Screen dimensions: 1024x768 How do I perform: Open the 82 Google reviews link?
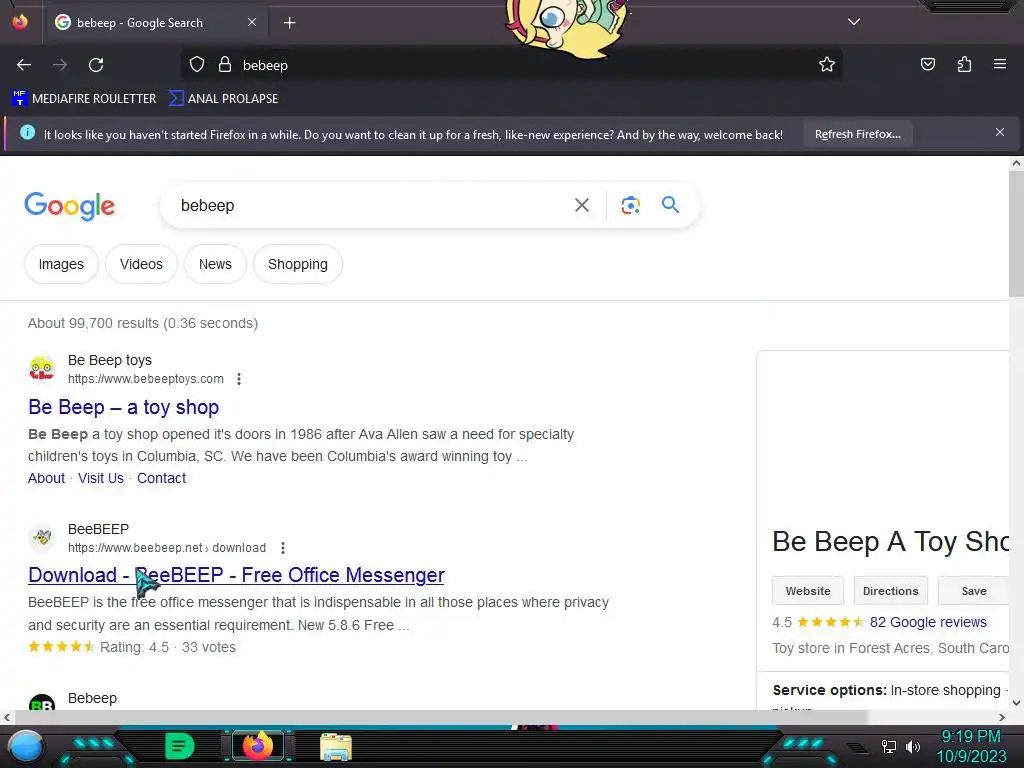[928, 622]
